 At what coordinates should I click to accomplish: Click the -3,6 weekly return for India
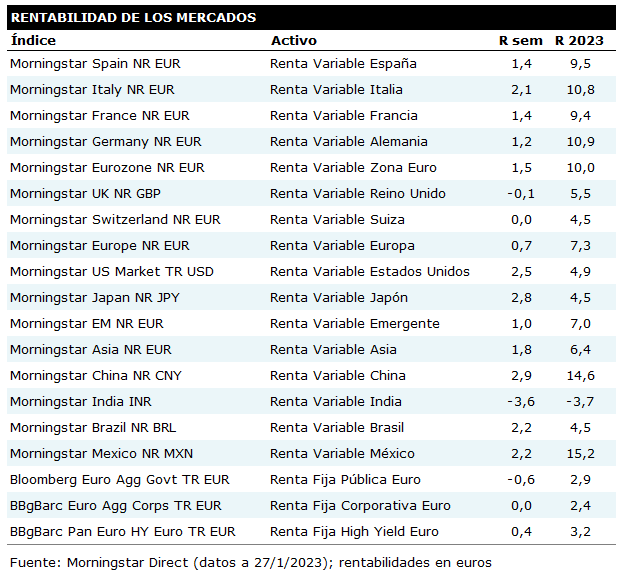pyautogui.click(x=521, y=401)
